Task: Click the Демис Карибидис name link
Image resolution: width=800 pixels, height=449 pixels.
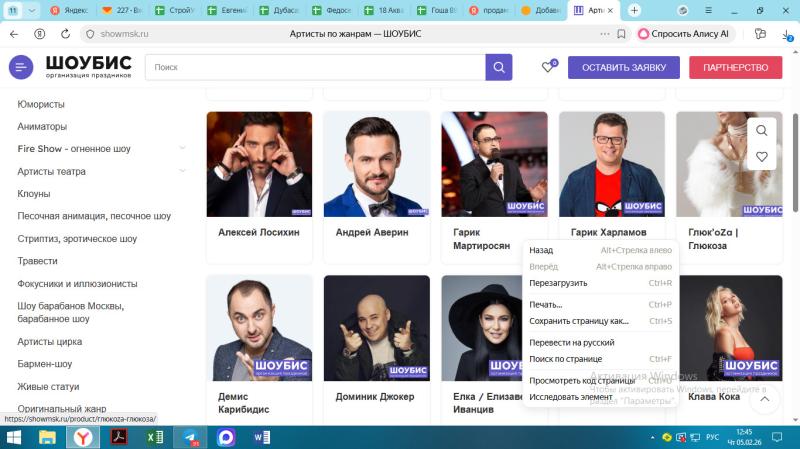Action: pos(243,403)
